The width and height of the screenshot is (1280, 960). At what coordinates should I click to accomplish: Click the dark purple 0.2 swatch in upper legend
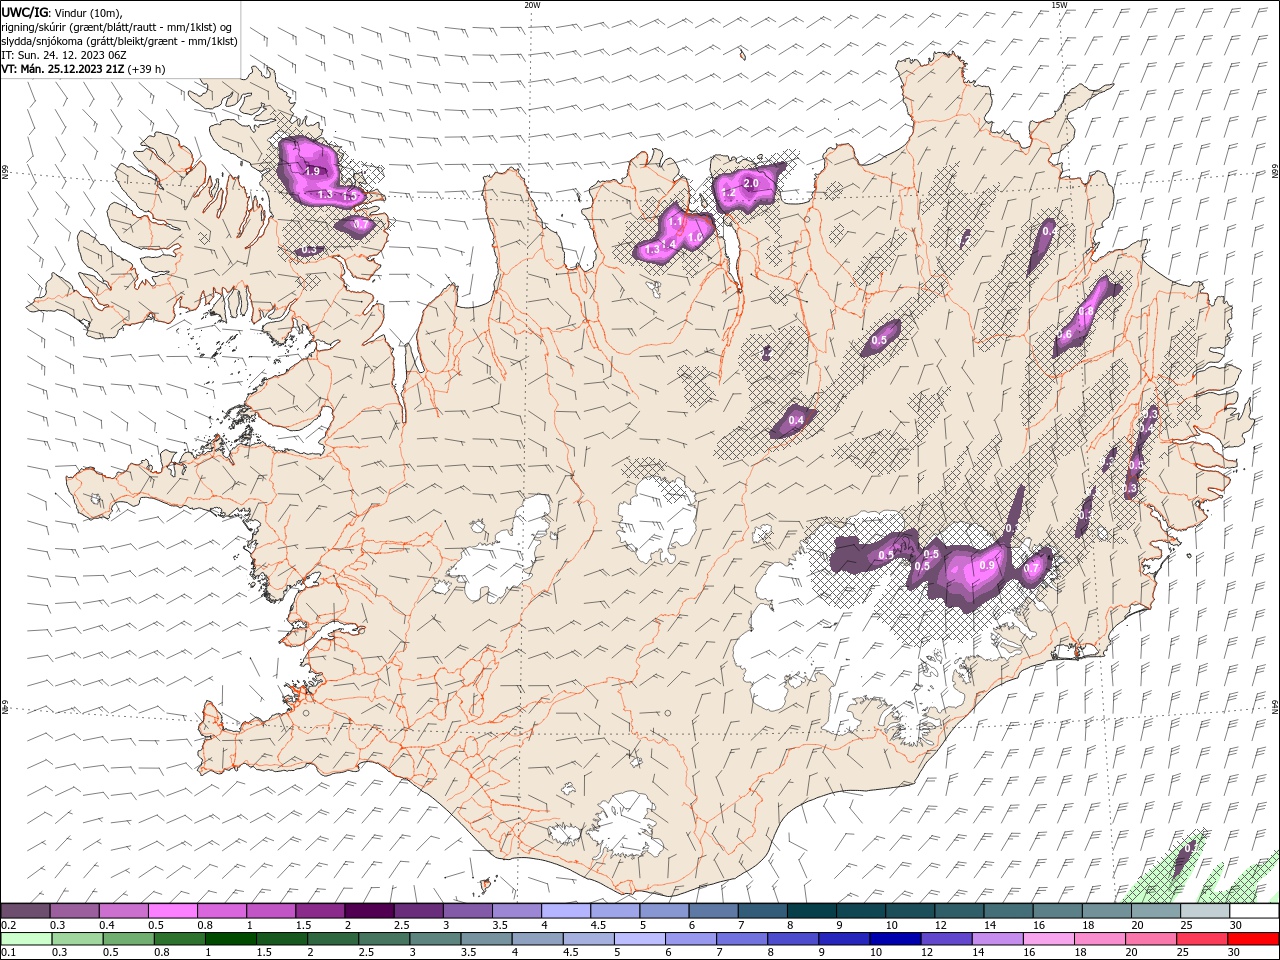point(25,911)
